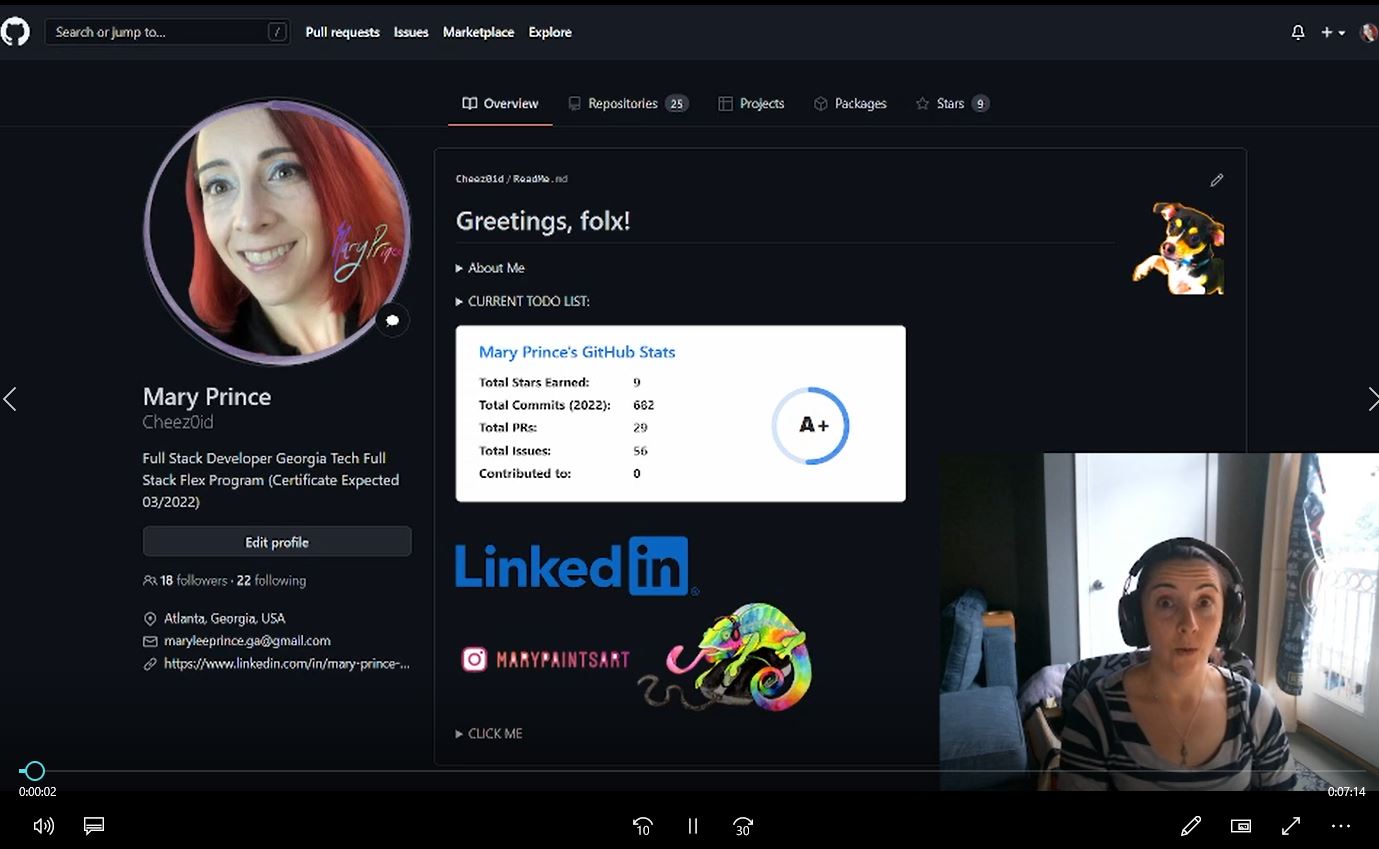Screen dimensions: 1379x849
Task: Skip back 10 seconds
Action: pos(642,826)
